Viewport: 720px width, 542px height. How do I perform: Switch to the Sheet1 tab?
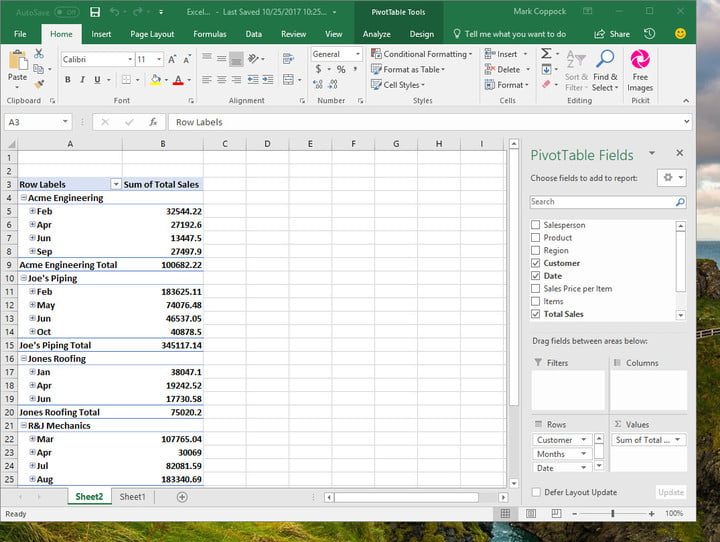click(x=132, y=497)
